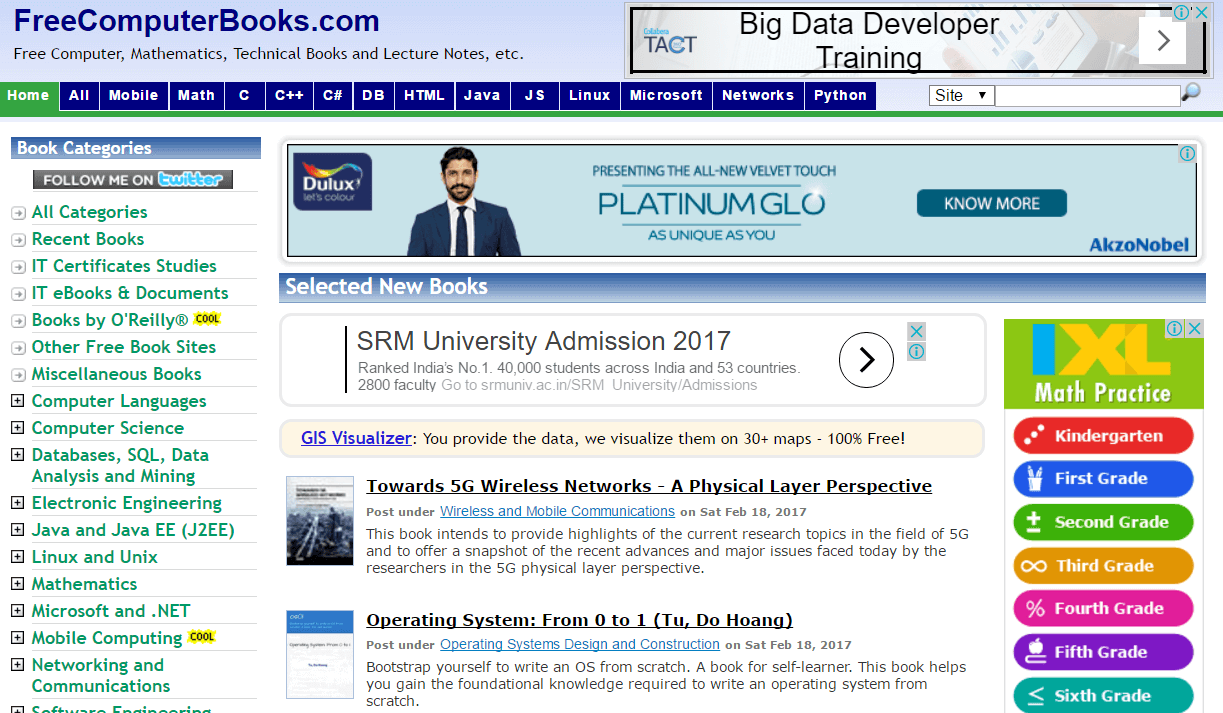Click arrow icon beside Other Free Book Sites

point(18,348)
